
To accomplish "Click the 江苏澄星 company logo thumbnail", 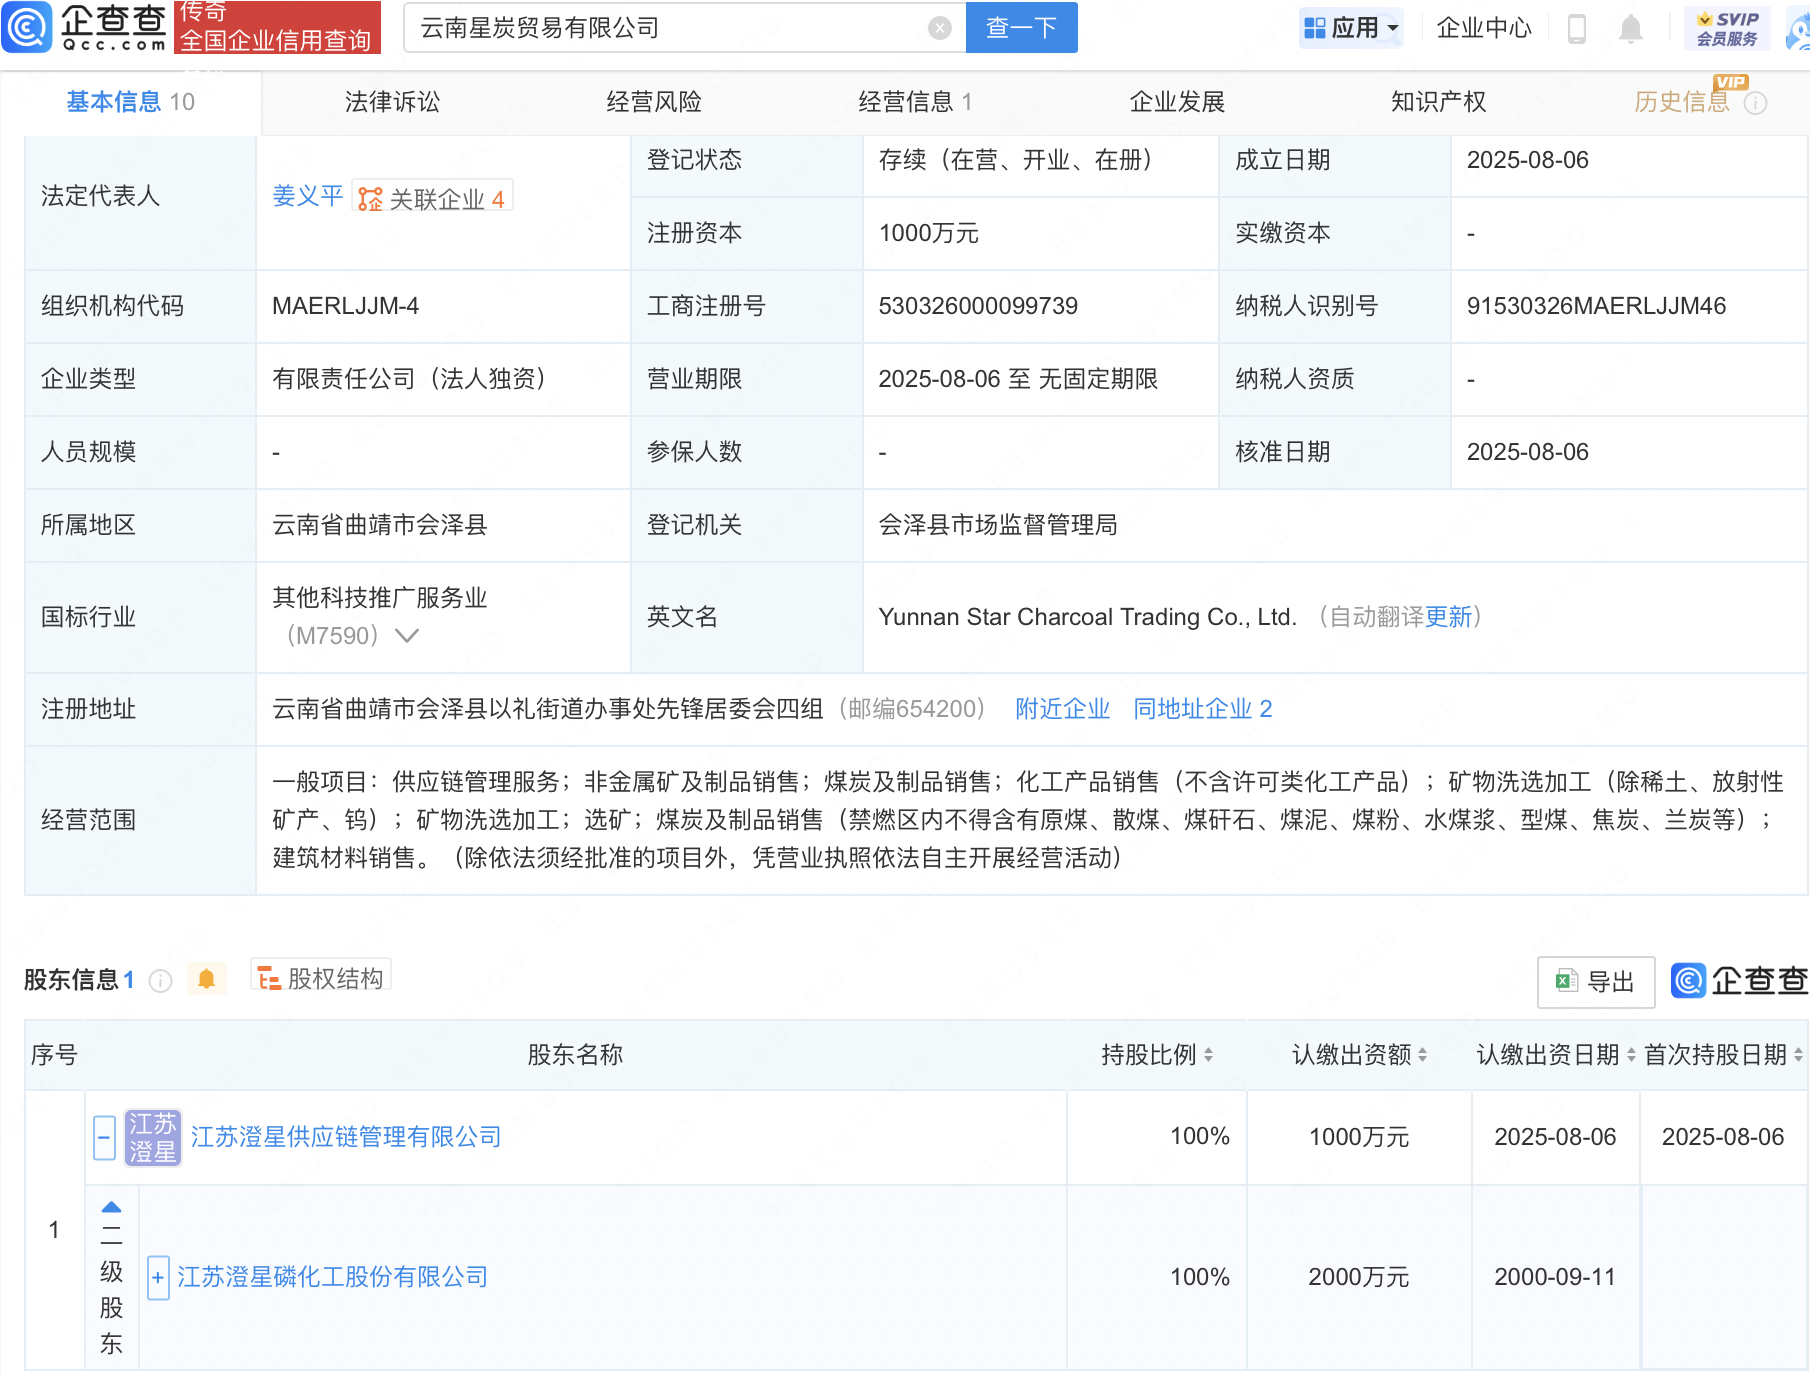I will pyautogui.click(x=152, y=1138).
